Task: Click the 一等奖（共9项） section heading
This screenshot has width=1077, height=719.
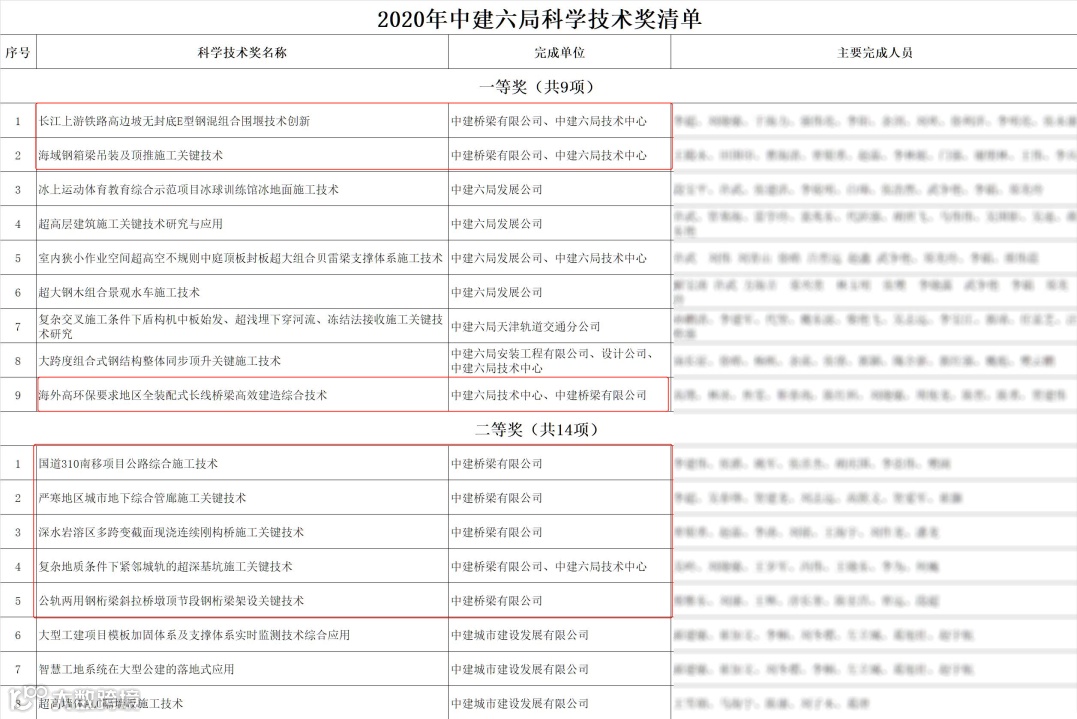Action: point(538,87)
